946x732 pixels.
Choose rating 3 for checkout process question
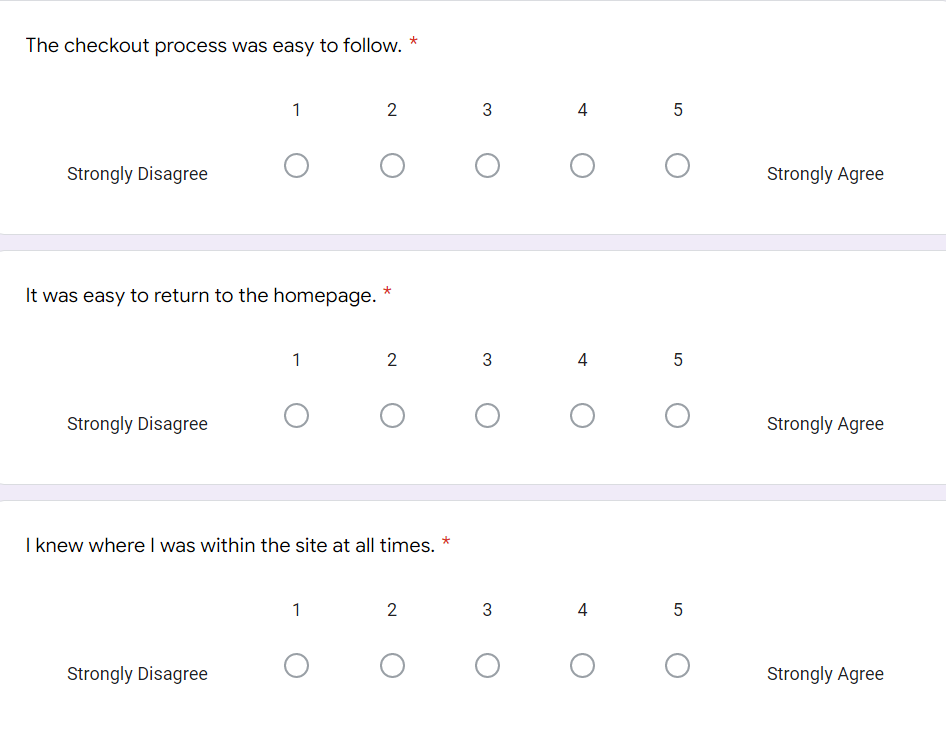(487, 165)
